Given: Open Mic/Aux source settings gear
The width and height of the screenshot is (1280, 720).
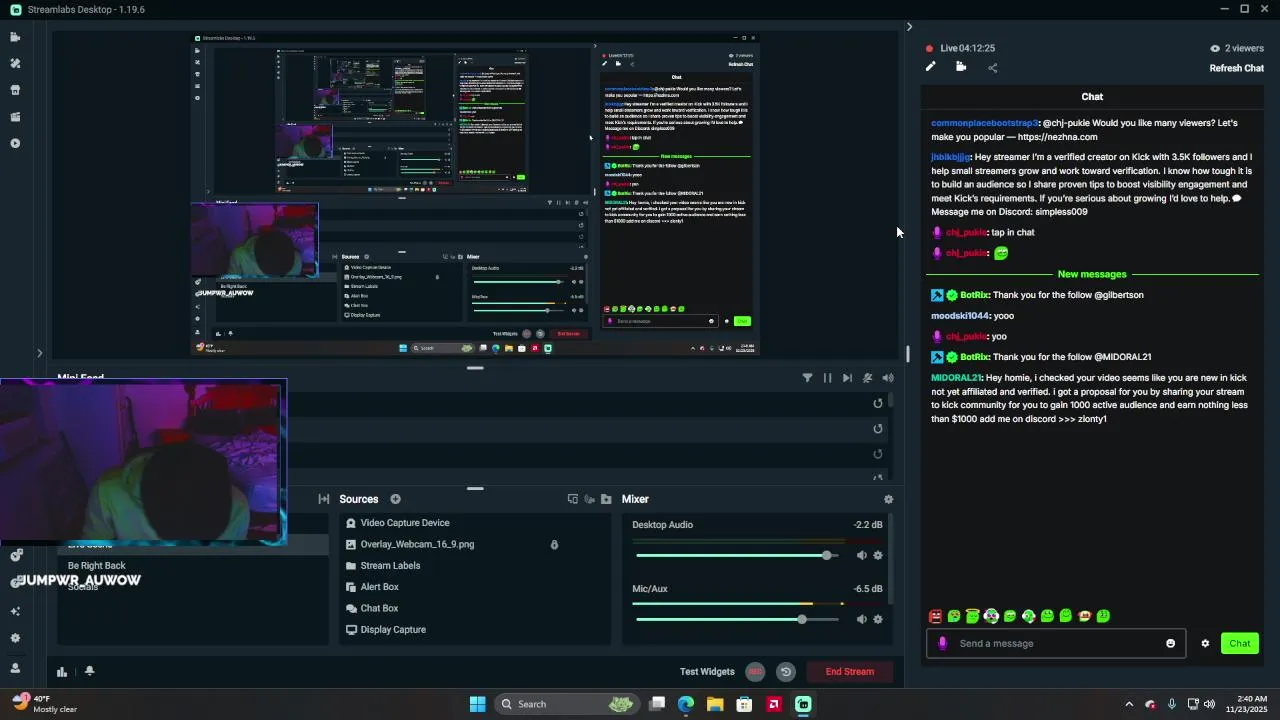Looking at the screenshot, I should coord(878,619).
